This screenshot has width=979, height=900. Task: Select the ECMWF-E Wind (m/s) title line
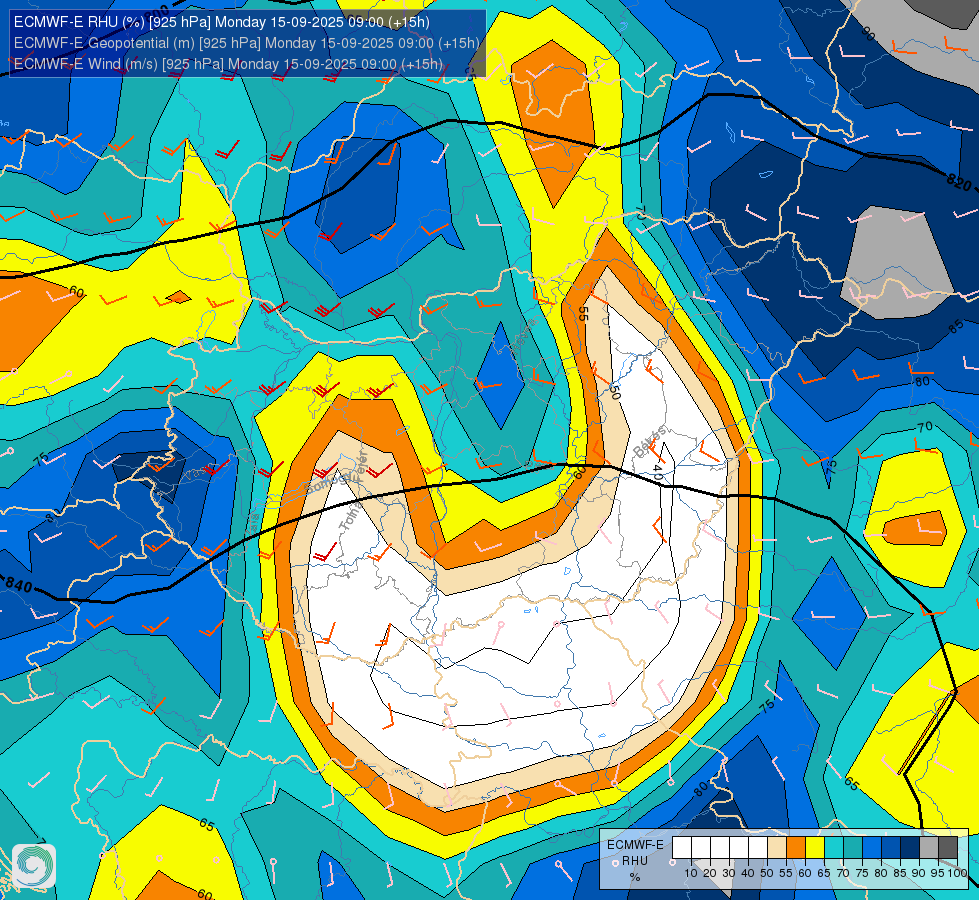coord(229,64)
